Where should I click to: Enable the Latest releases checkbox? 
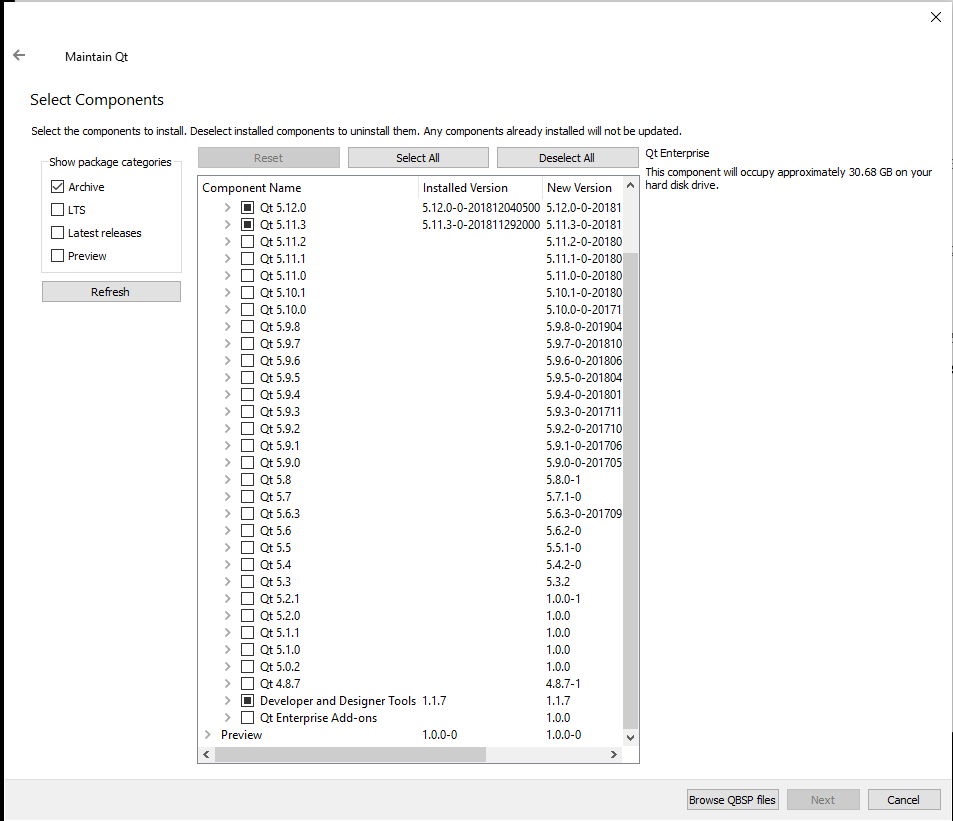[x=58, y=233]
